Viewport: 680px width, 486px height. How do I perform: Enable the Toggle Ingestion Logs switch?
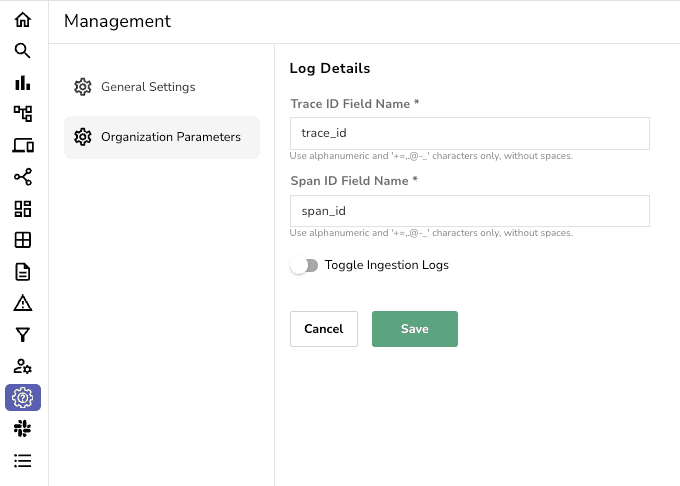coord(304,266)
